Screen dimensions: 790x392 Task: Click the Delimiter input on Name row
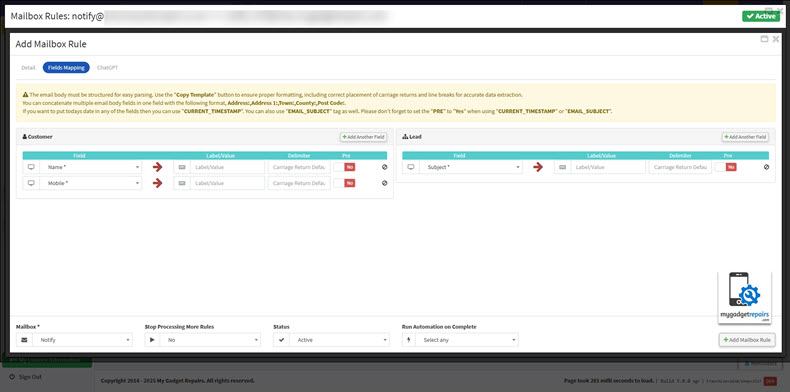point(299,167)
